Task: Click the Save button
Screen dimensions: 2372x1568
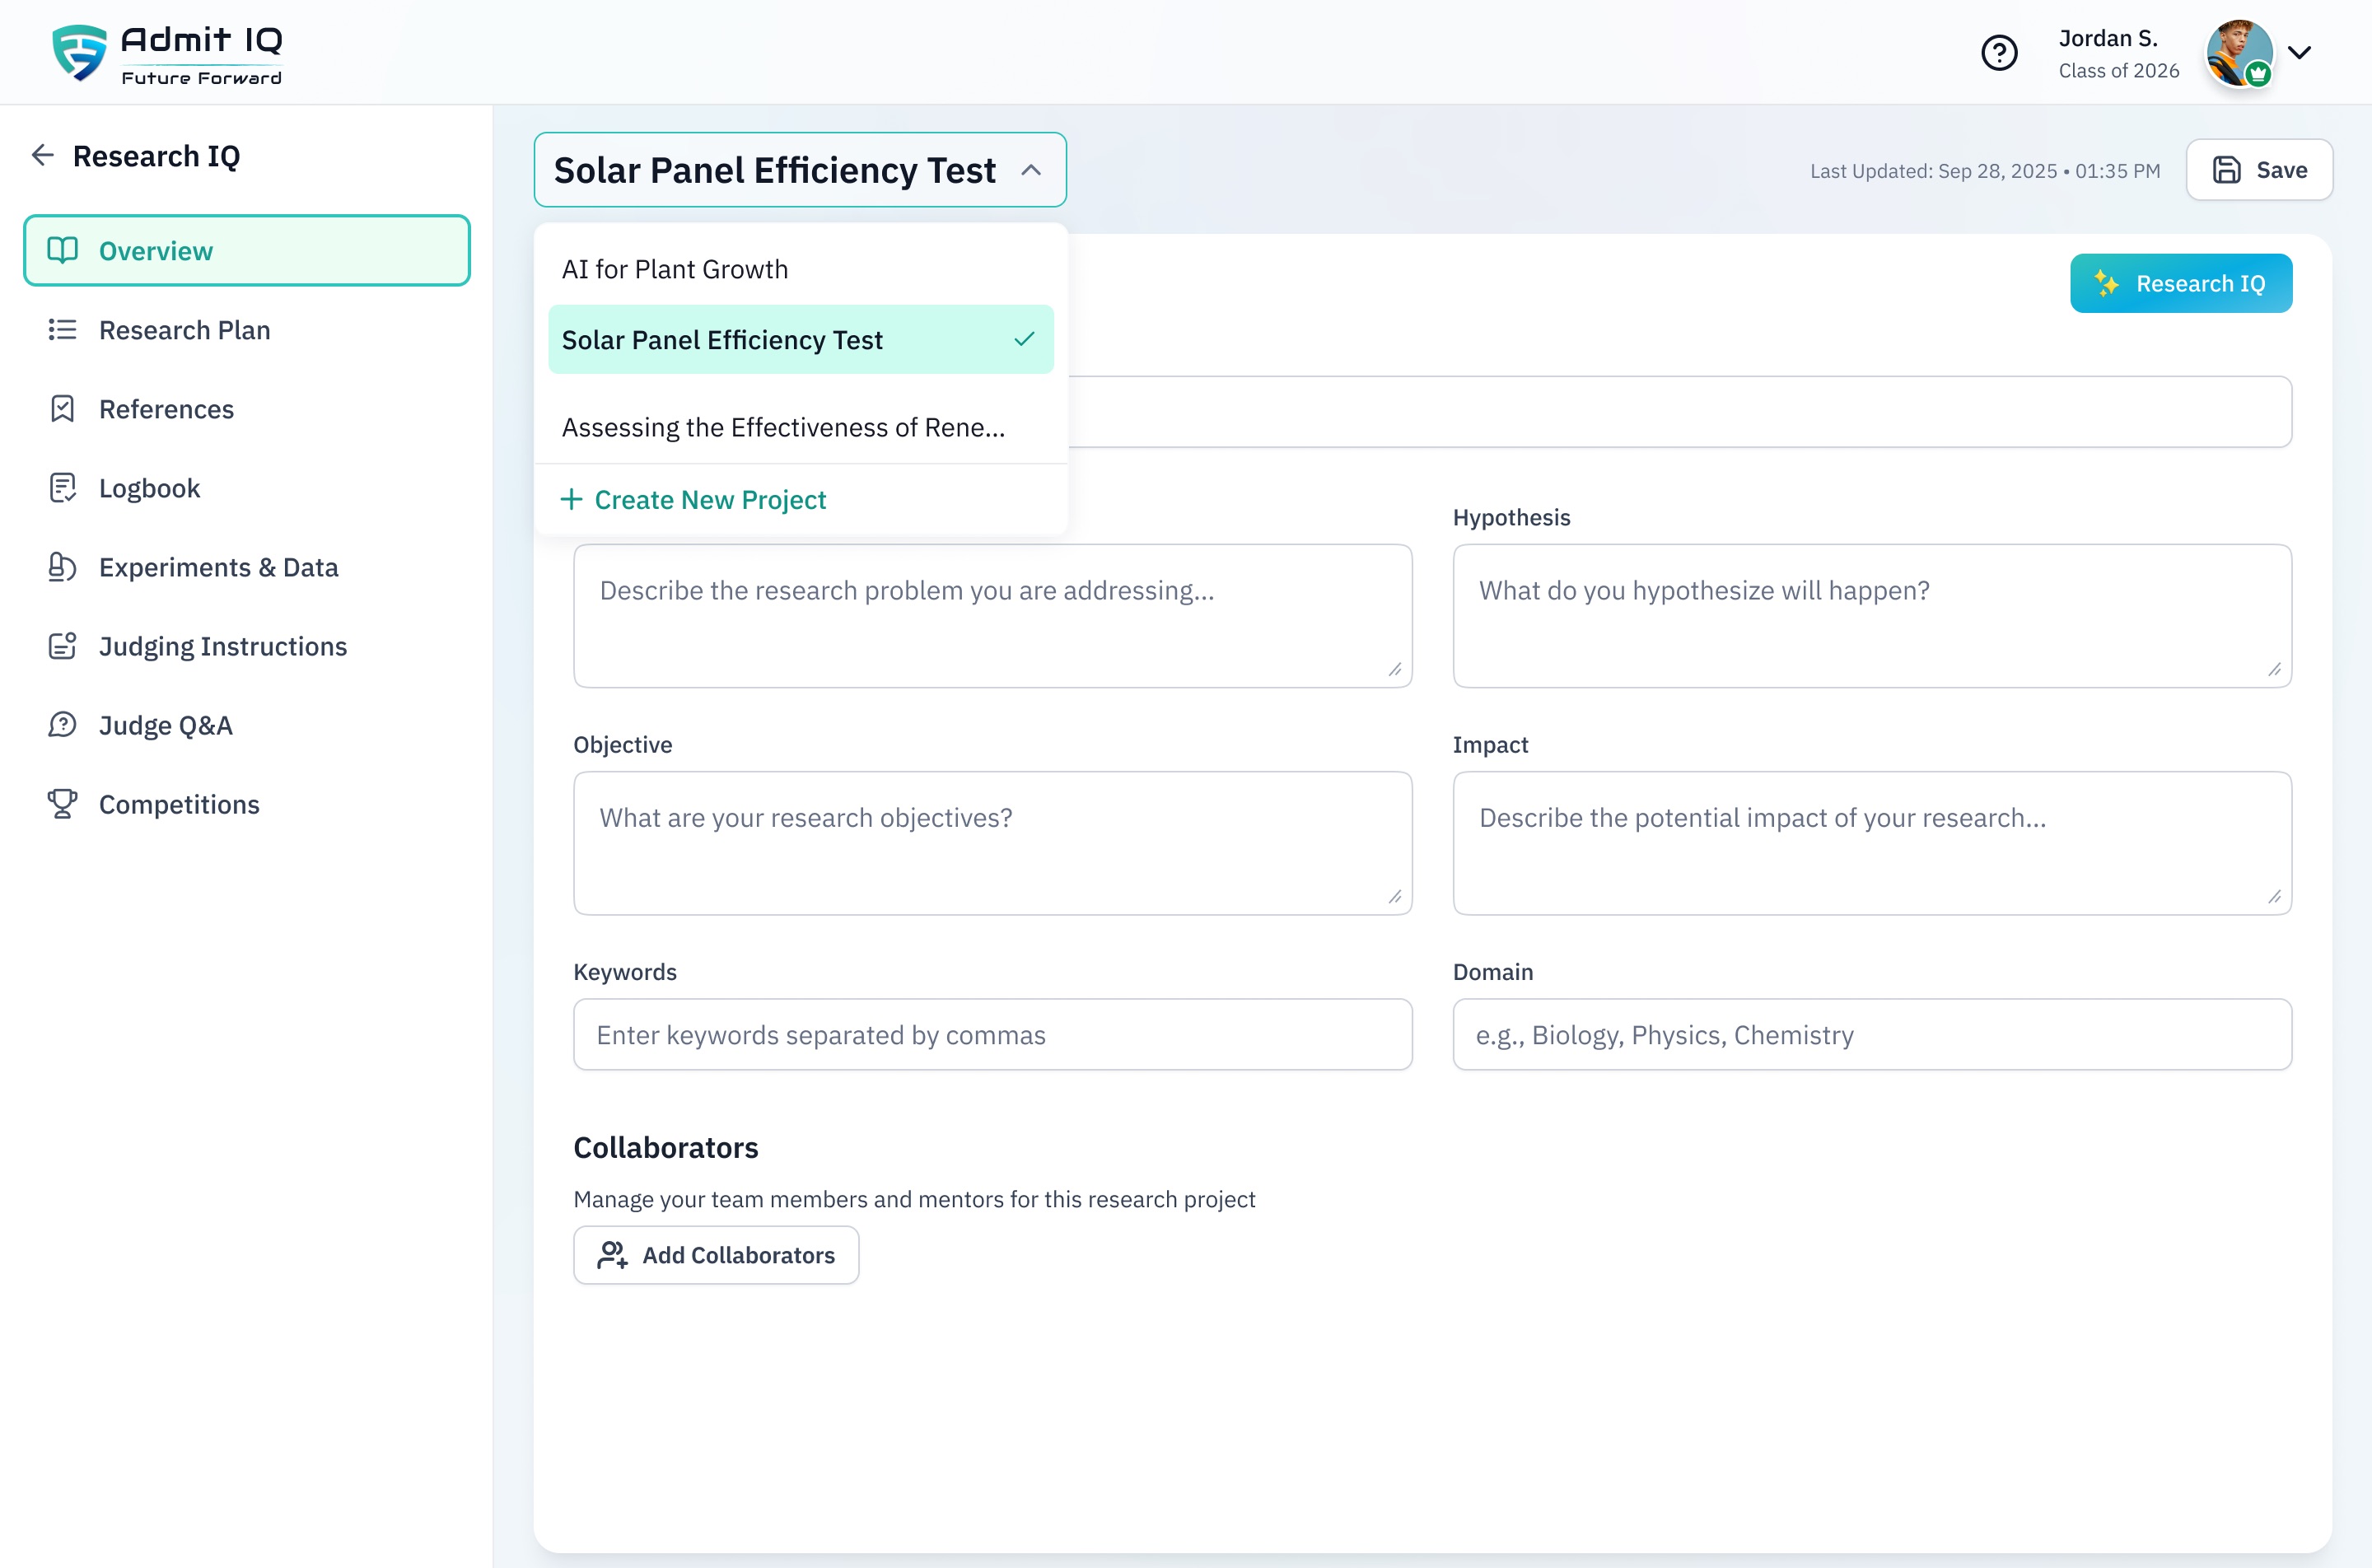Action: click(x=2259, y=169)
